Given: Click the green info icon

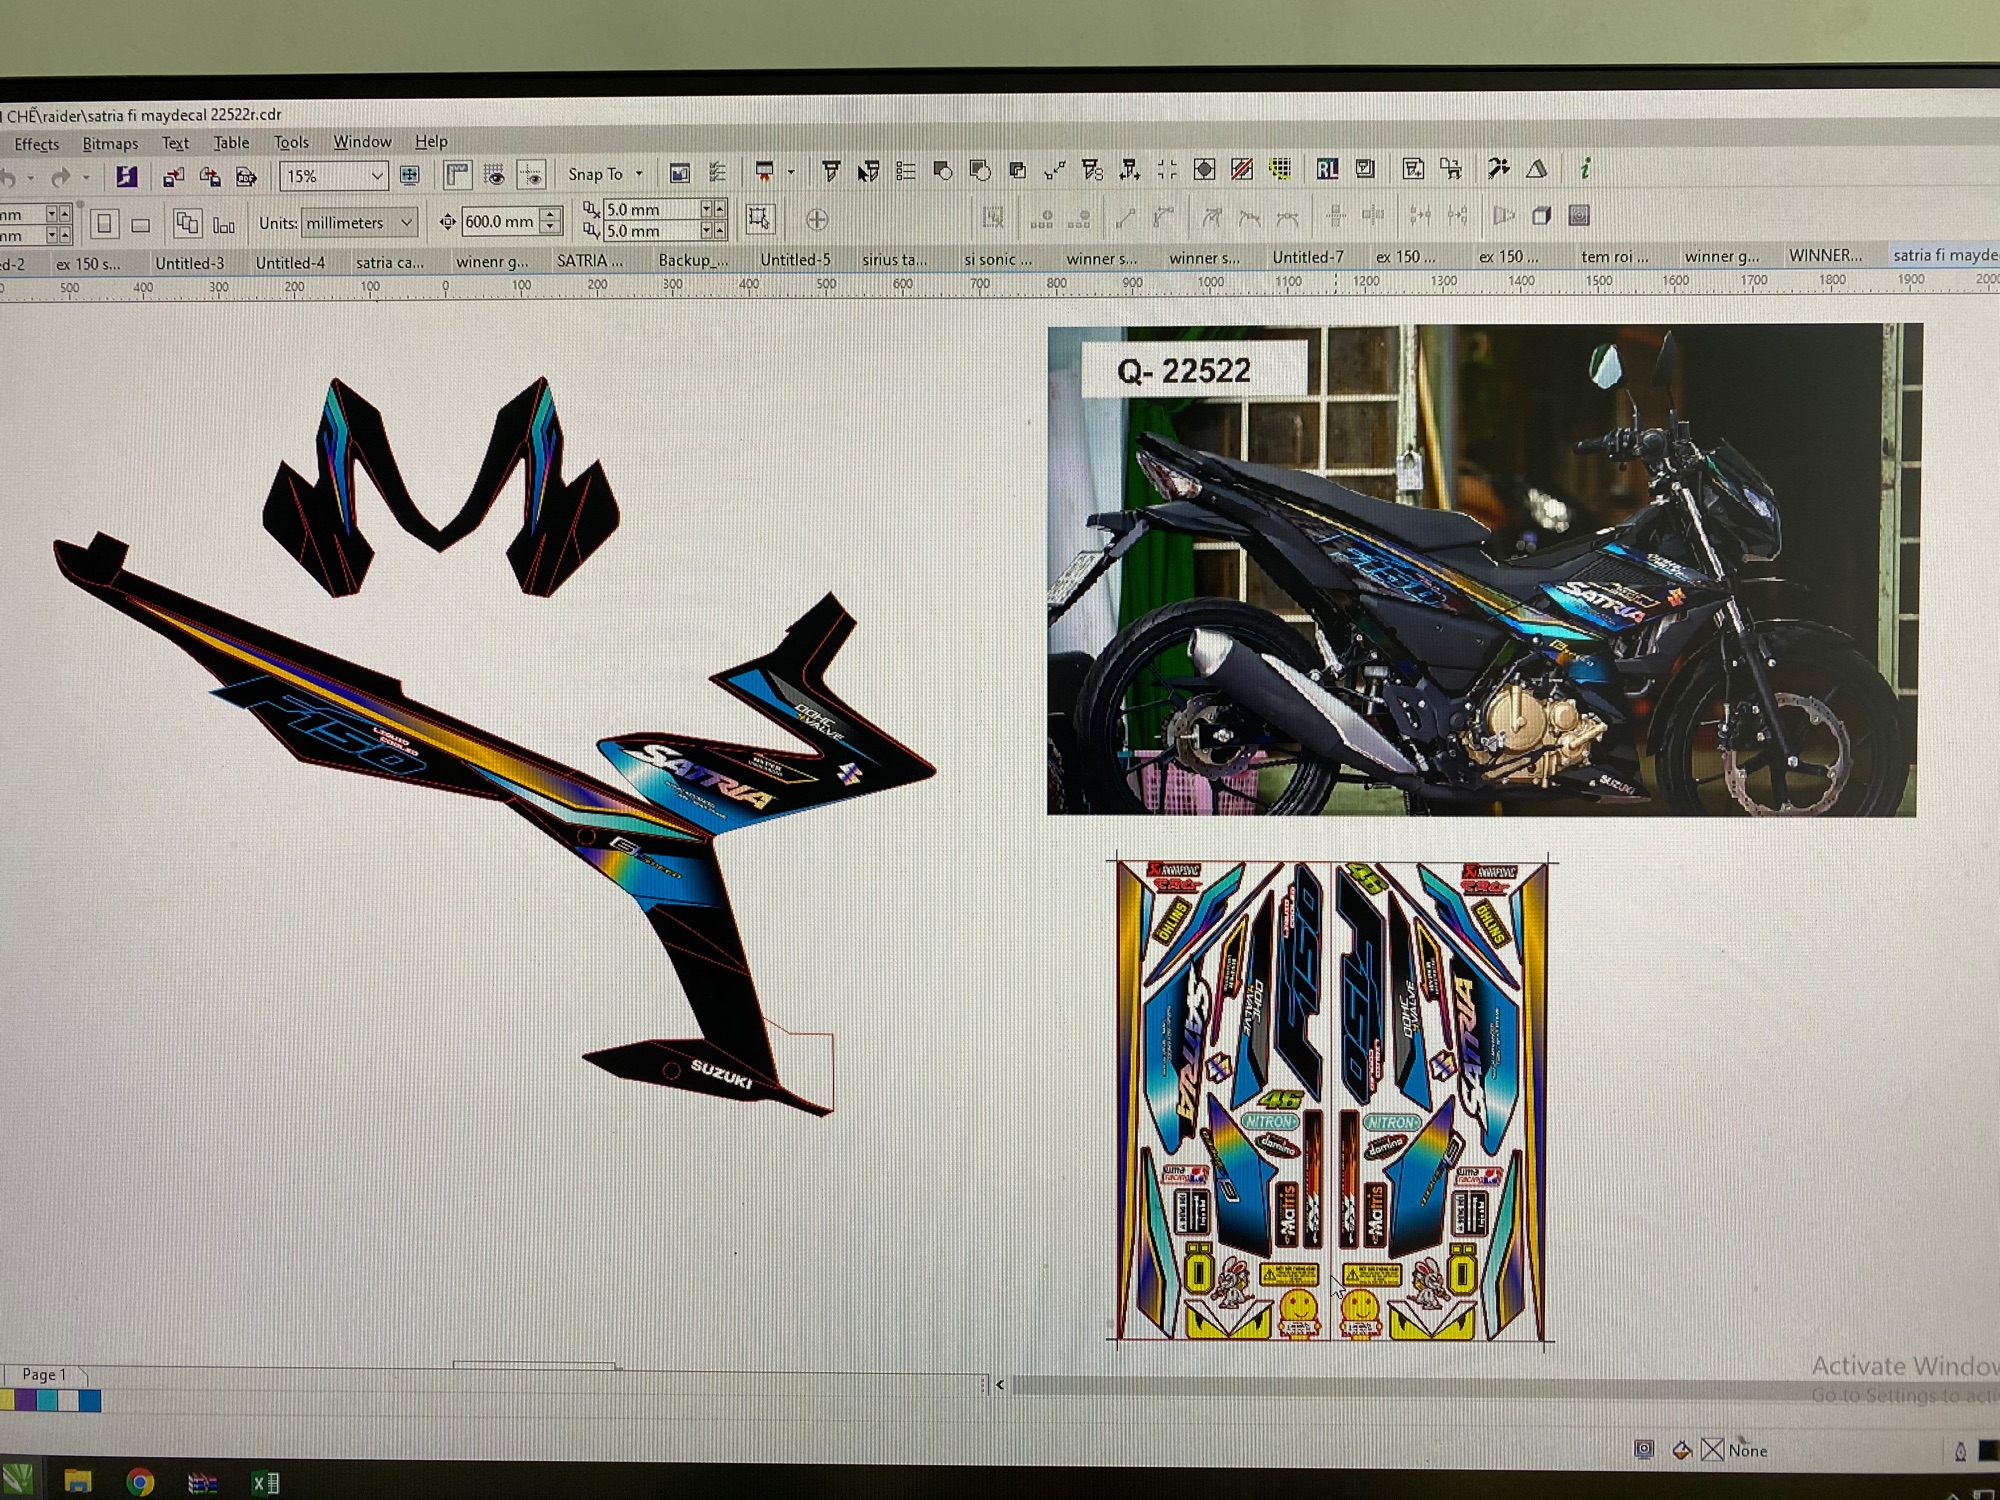Looking at the screenshot, I should [x=1585, y=168].
